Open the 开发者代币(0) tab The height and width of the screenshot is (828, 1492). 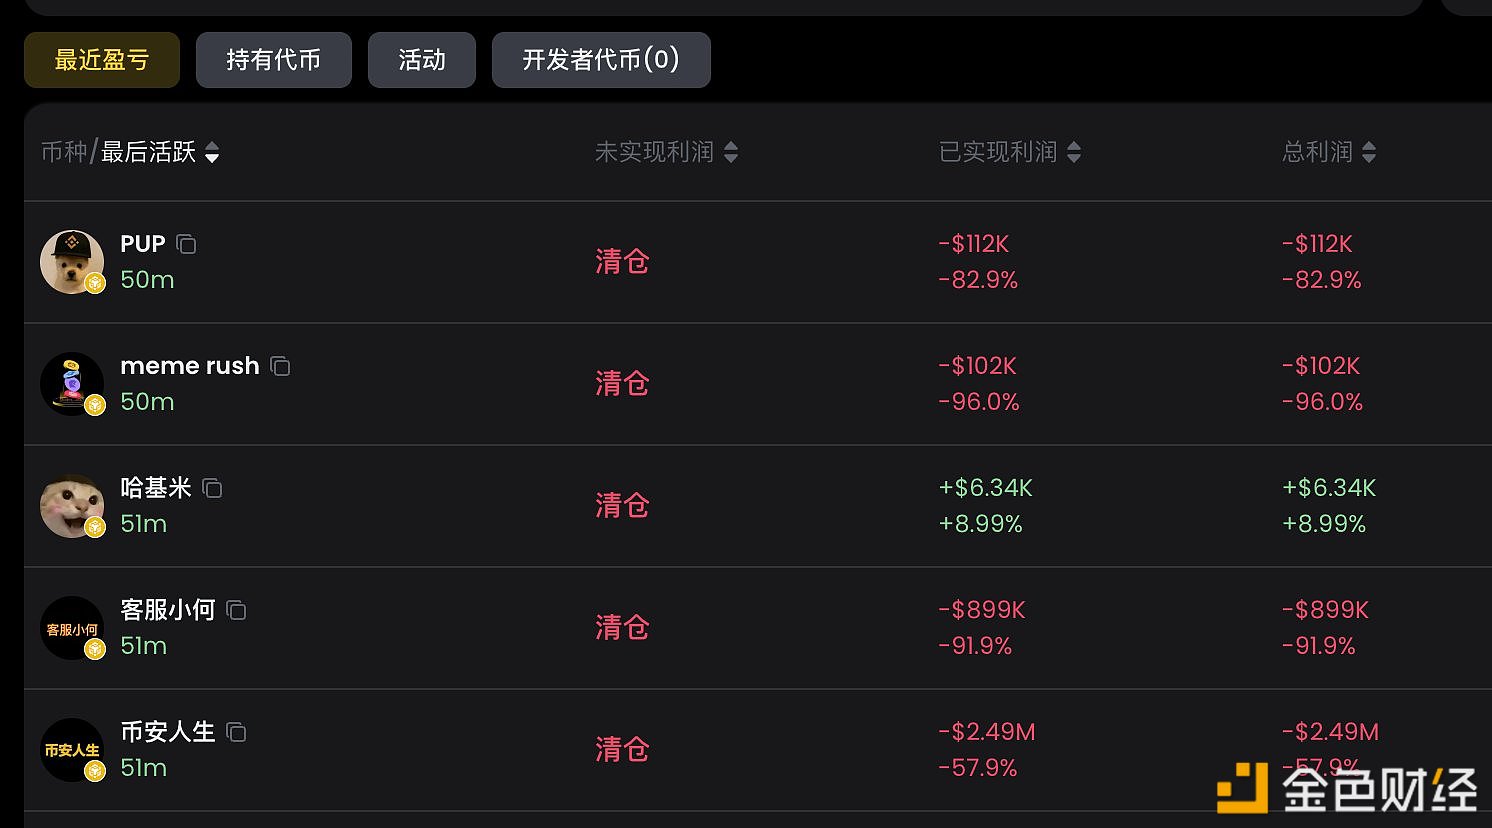tap(600, 60)
